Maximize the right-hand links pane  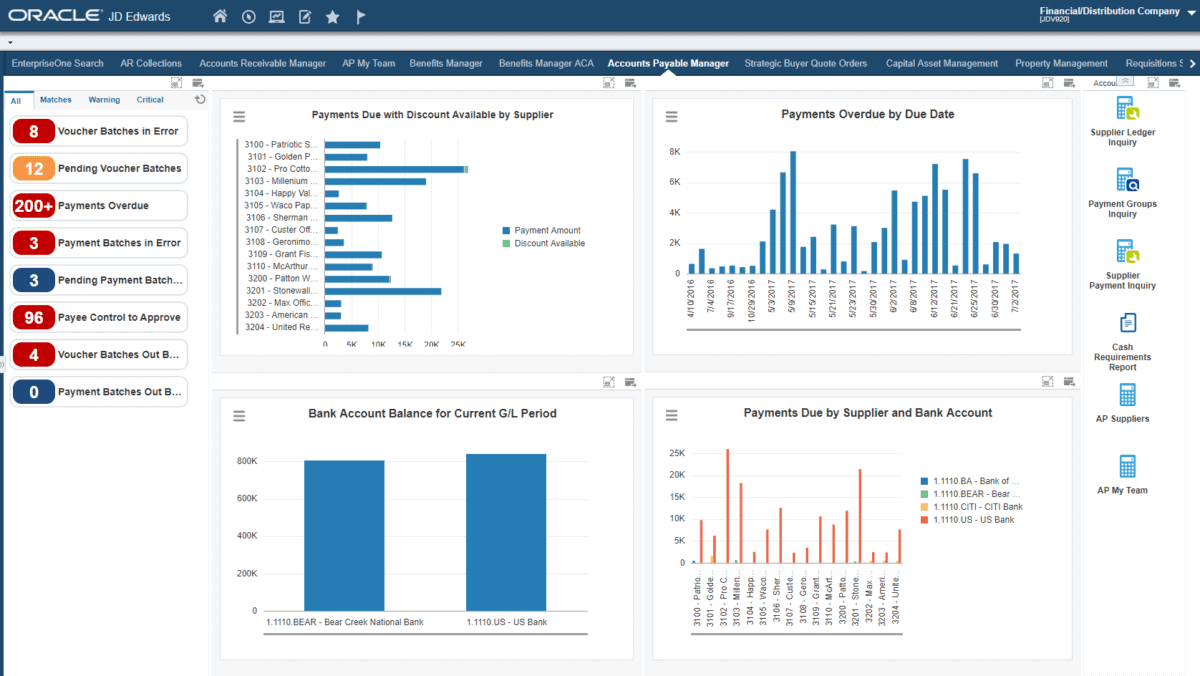1152,83
